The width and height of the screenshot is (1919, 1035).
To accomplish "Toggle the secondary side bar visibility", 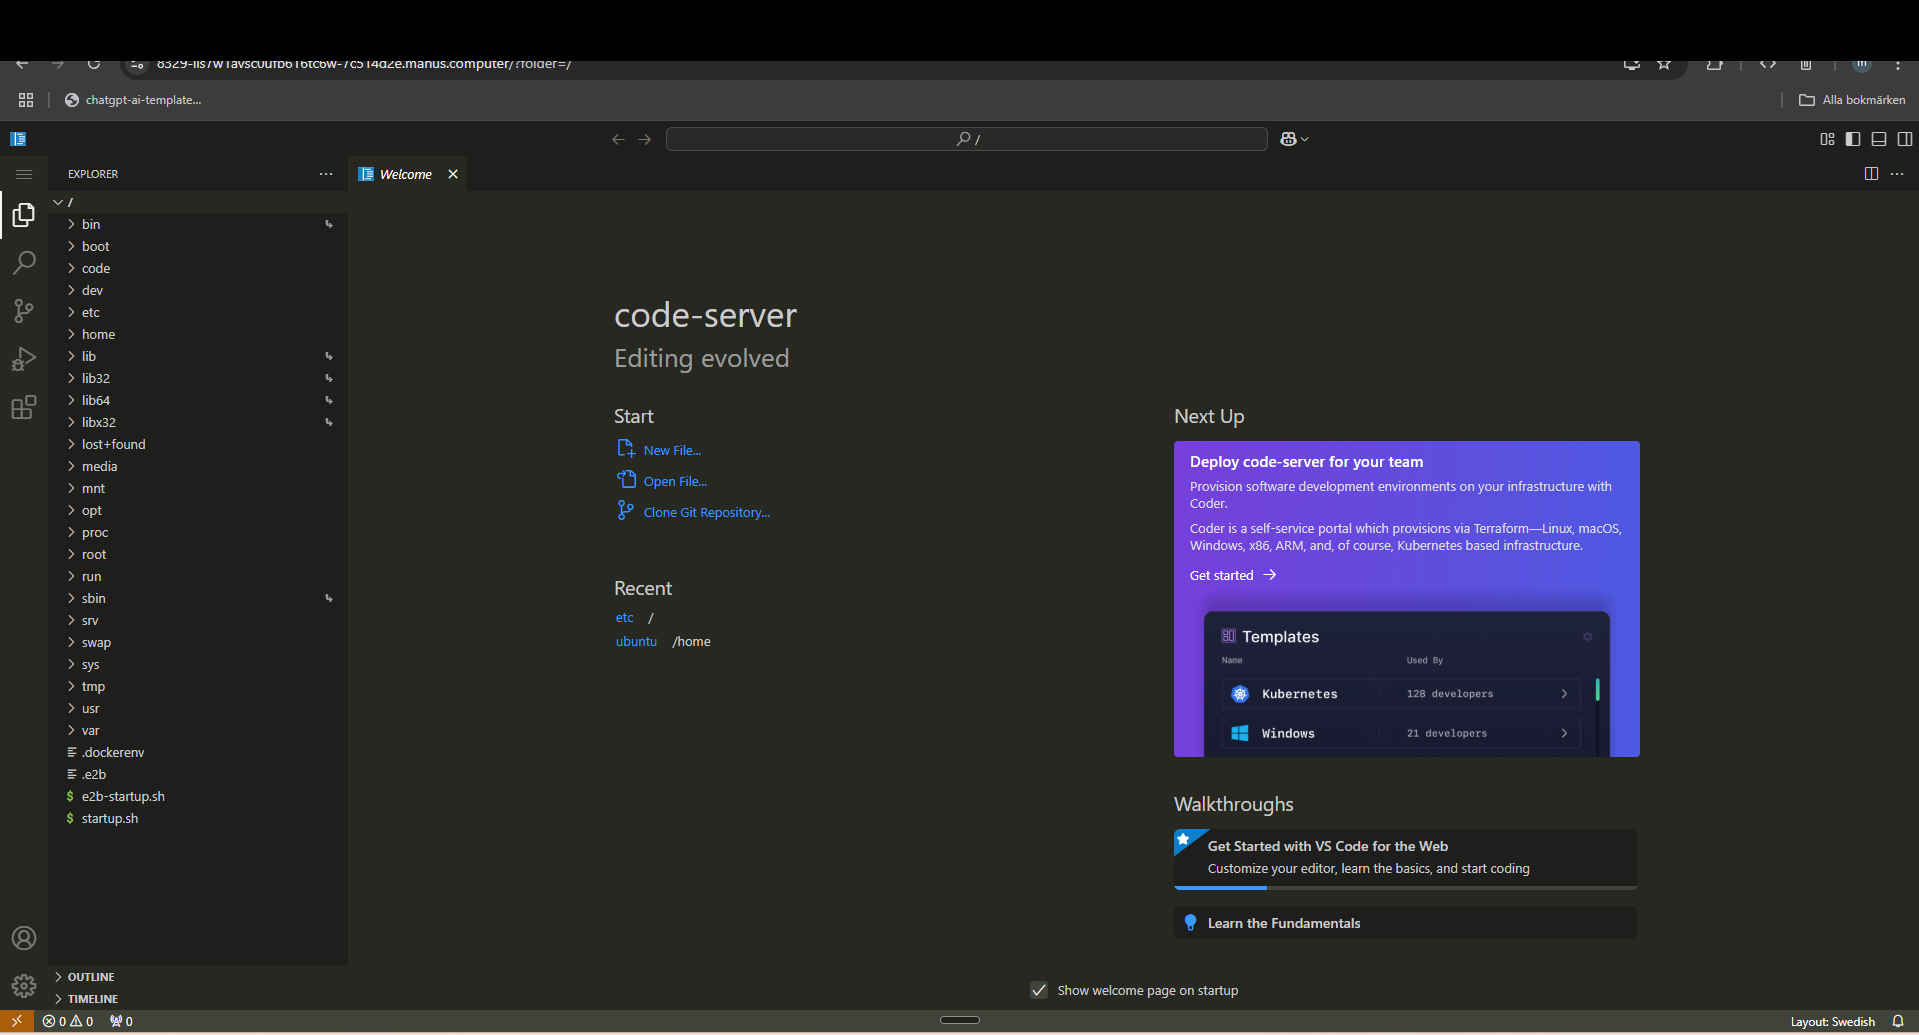I will [x=1905, y=139].
